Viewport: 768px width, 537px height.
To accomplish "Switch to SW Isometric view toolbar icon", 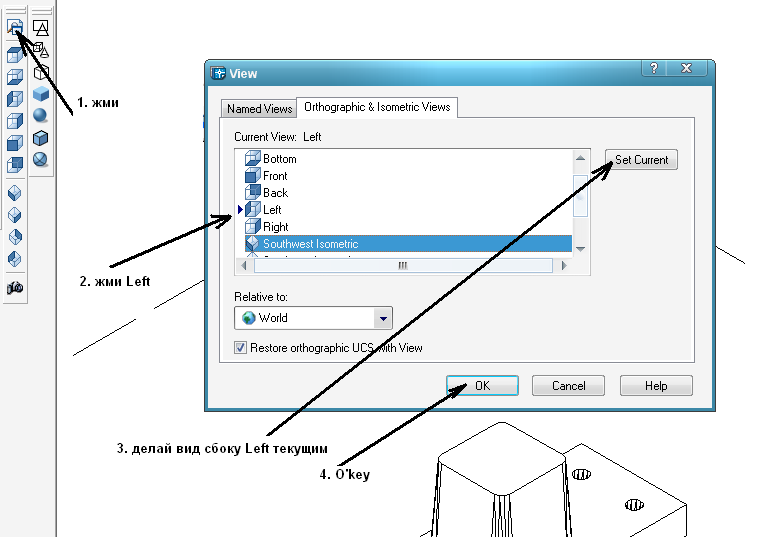I will click(x=15, y=193).
